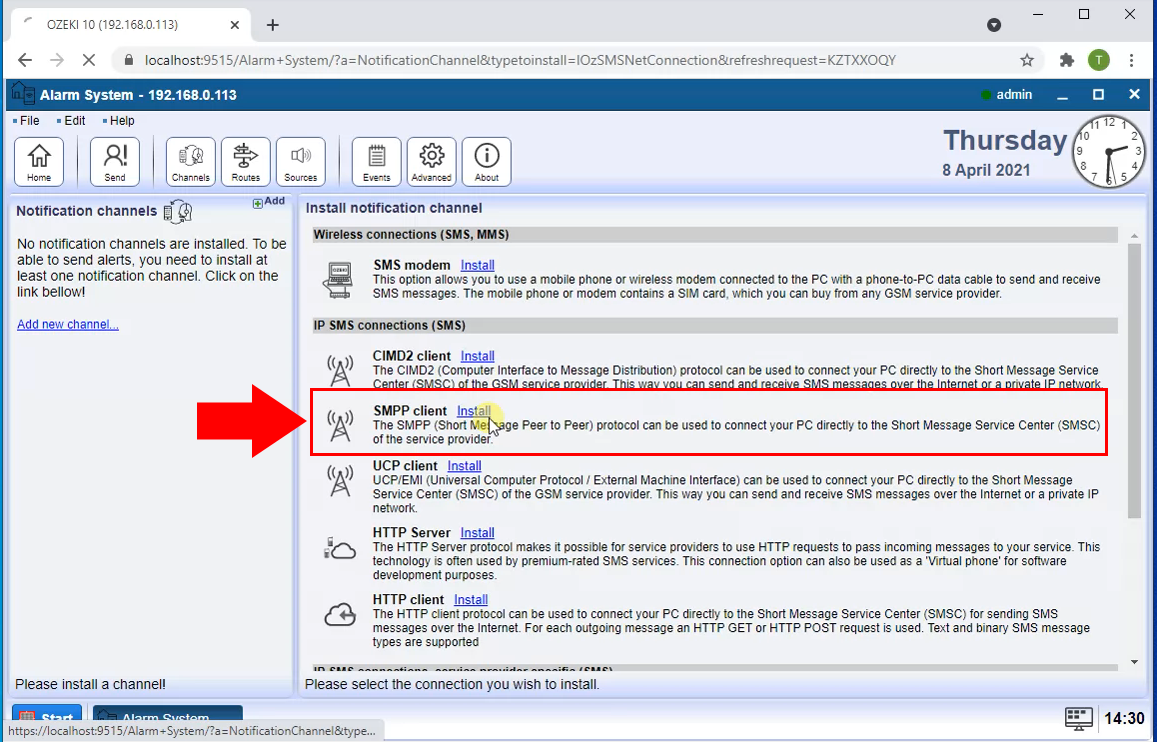Click the UCP client antenna icon
The width and height of the screenshot is (1157, 742).
click(340, 481)
